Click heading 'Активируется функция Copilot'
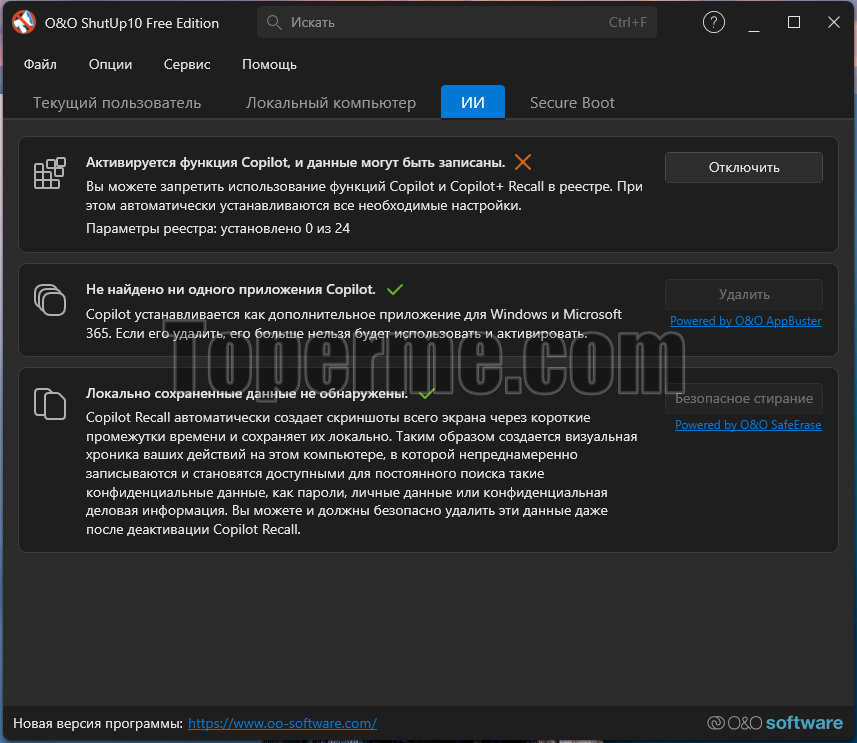 coord(295,162)
